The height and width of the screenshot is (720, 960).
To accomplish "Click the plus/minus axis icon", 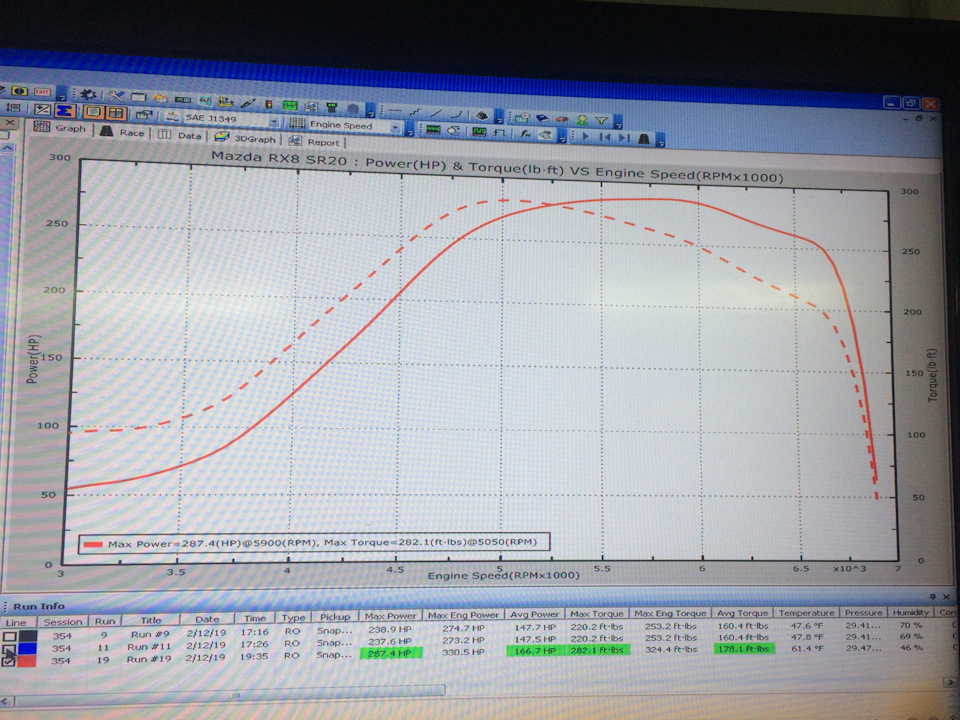I will (42, 109).
